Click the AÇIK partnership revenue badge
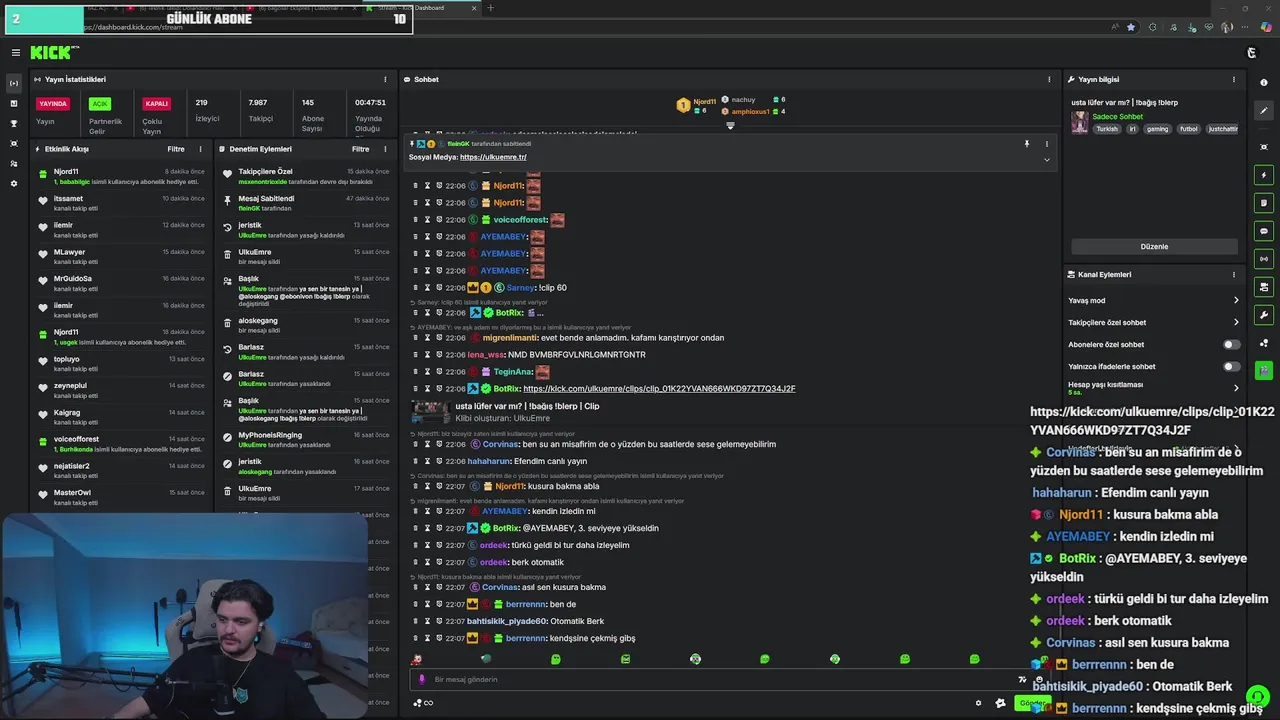Image resolution: width=1280 pixels, height=720 pixels. coord(99,103)
